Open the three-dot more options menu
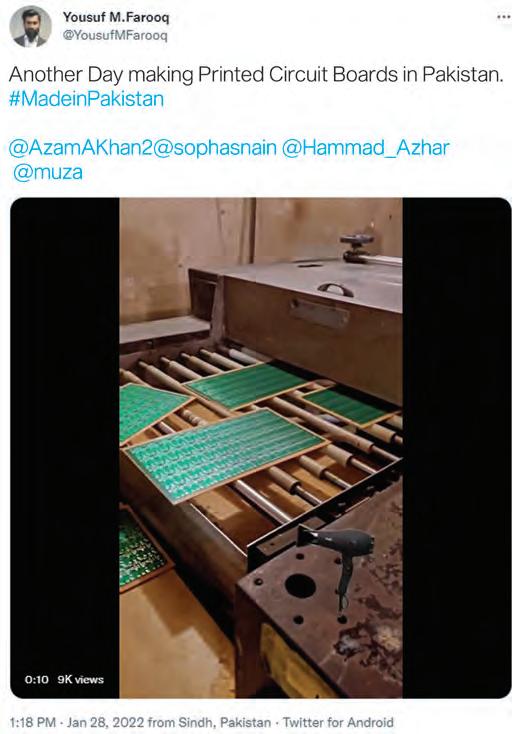Viewport: 527px width, 734px height. (x=504, y=17)
